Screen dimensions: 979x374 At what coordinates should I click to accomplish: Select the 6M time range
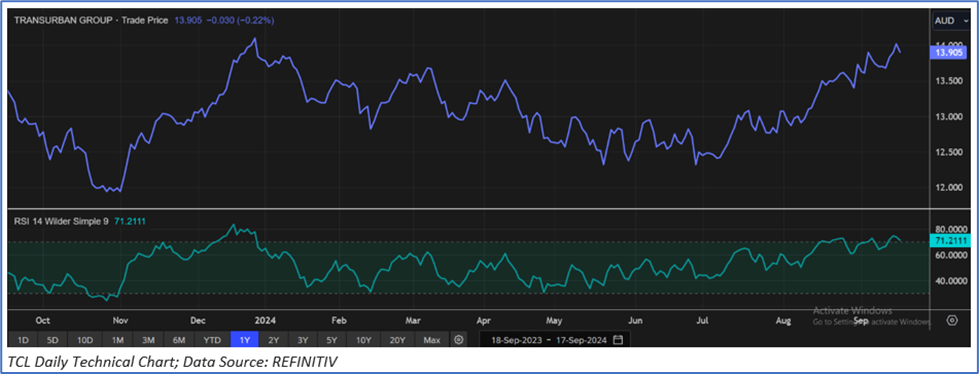[179, 340]
